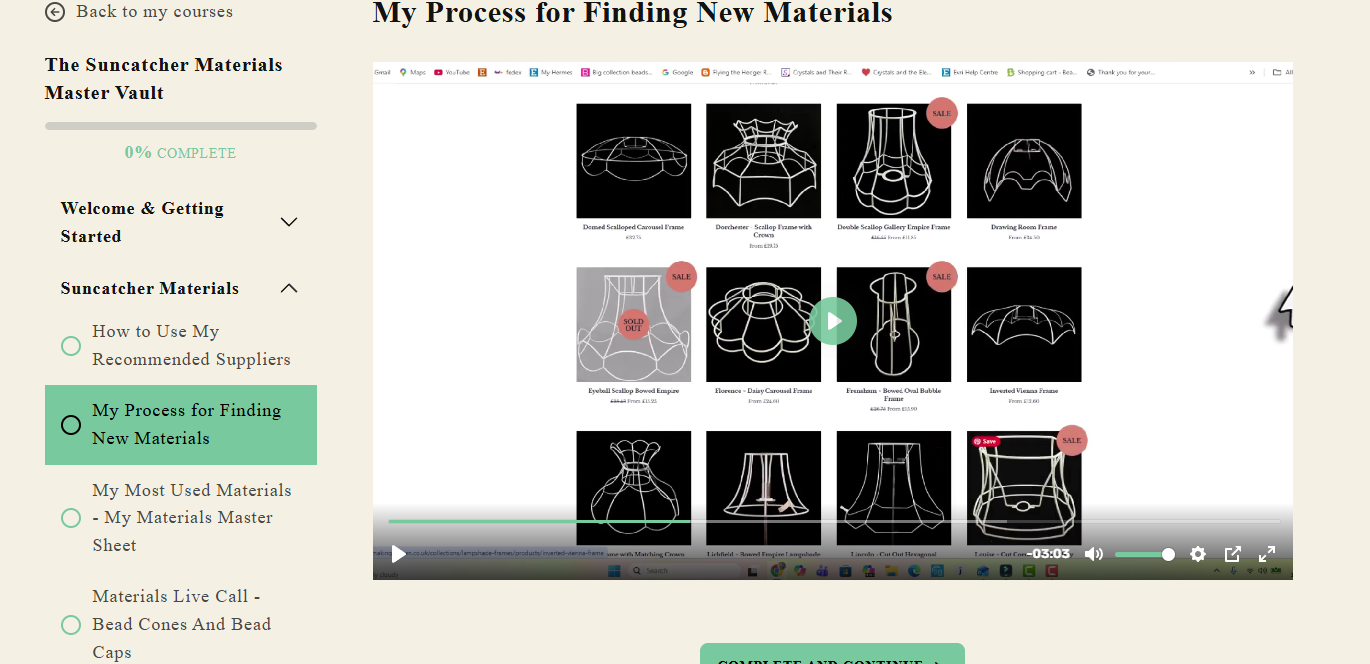Mute the video using the speaker icon
The height and width of the screenshot is (664, 1370).
(1094, 554)
